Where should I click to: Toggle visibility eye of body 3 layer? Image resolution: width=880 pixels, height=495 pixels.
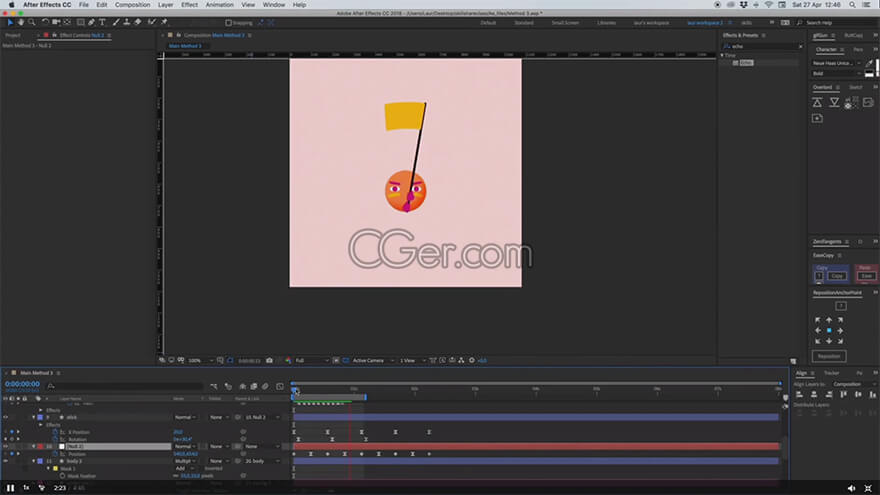pos(6,461)
